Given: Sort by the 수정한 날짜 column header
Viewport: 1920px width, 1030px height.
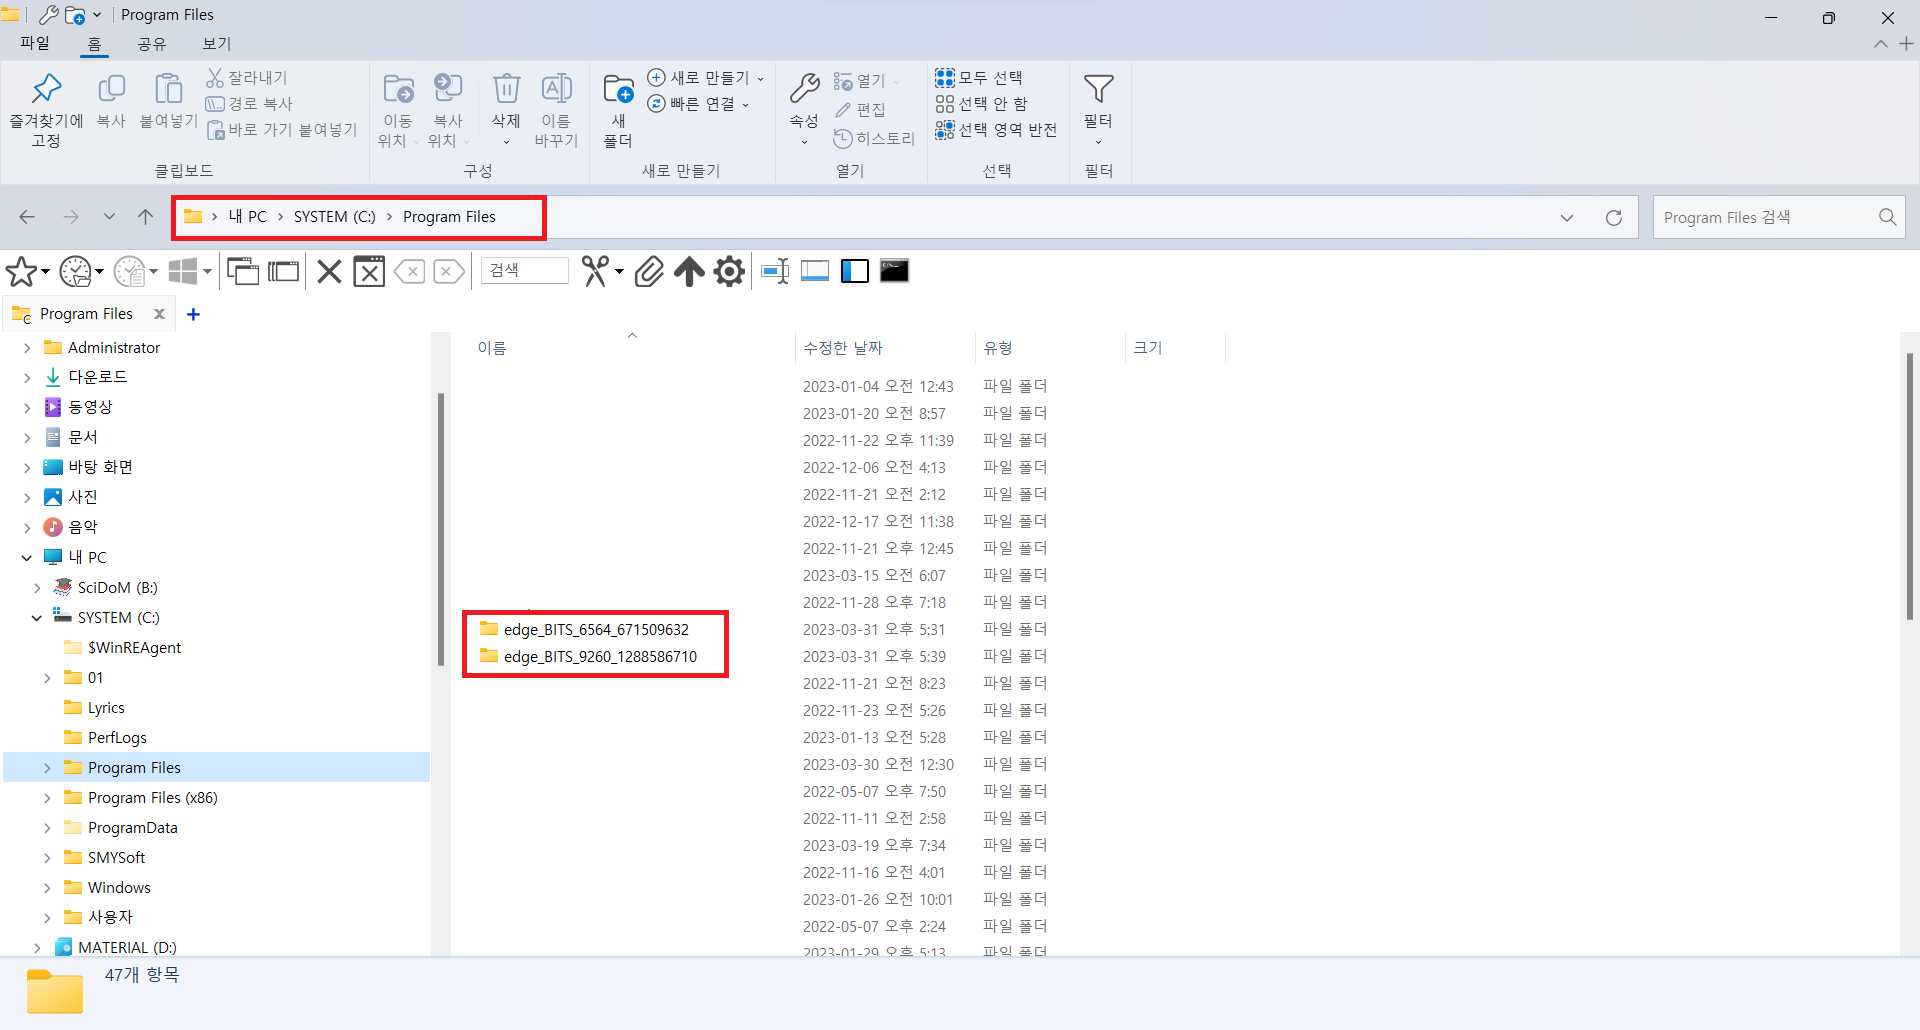Looking at the screenshot, I should click(843, 348).
